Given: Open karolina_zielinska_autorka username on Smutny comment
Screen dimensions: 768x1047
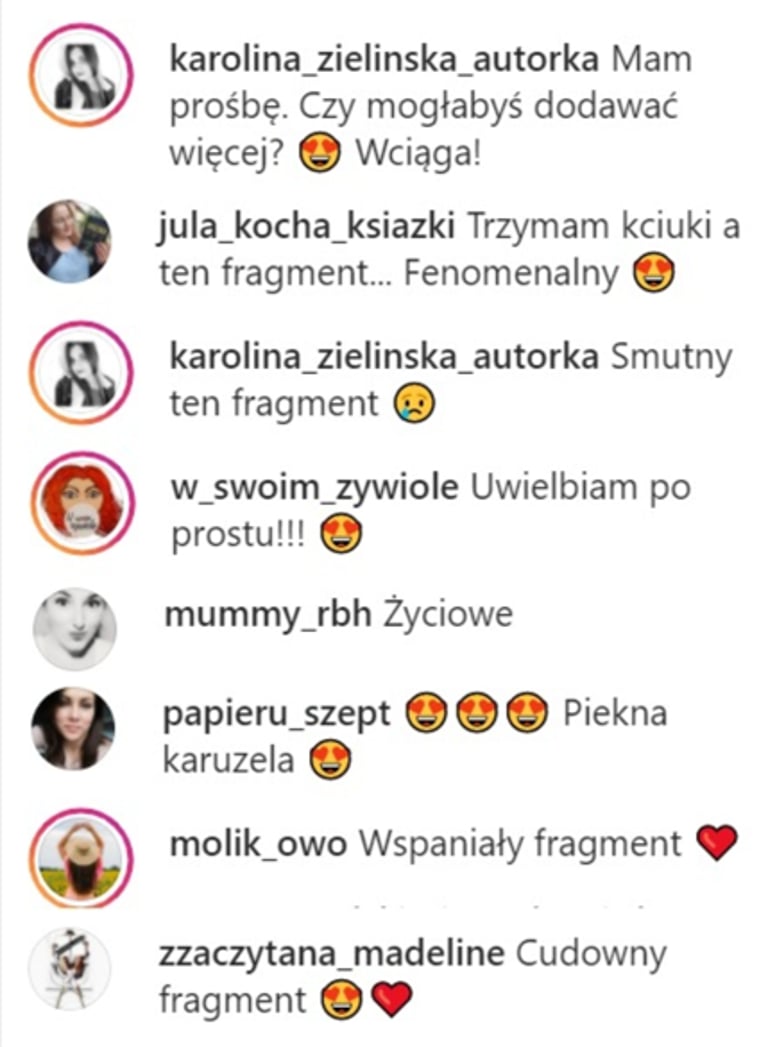Looking at the screenshot, I should click(x=384, y=357).
